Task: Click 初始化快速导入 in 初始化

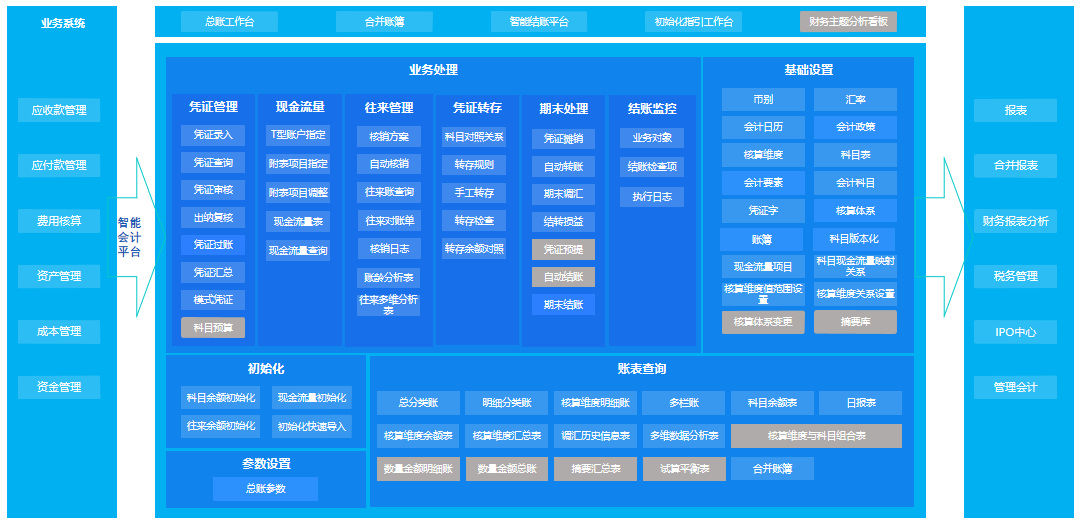Action: click(x=311, y=427)
